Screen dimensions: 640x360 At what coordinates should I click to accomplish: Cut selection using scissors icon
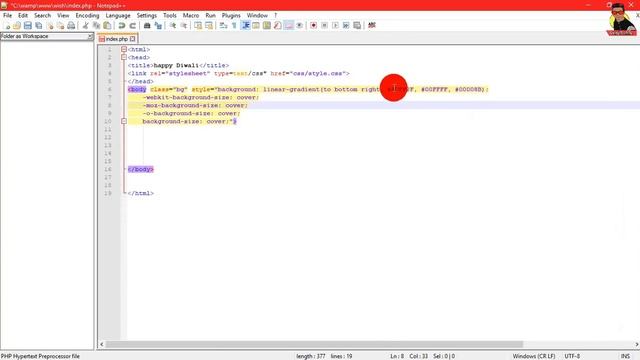point(86,26)
